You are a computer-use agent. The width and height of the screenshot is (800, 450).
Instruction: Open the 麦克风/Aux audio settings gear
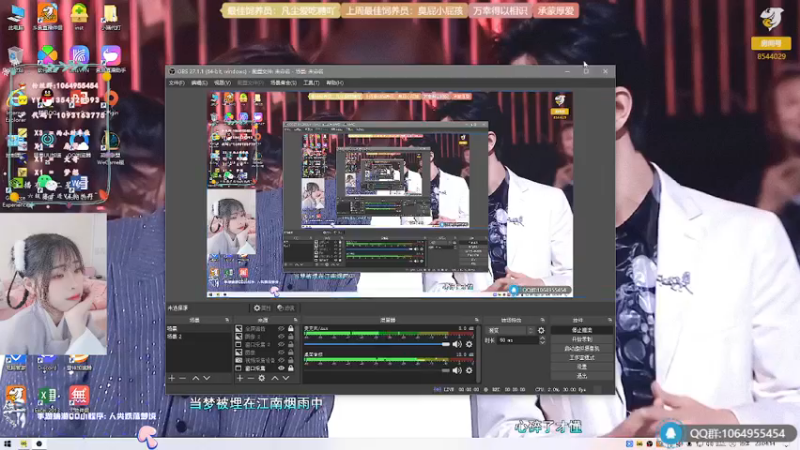click(469, 344)
